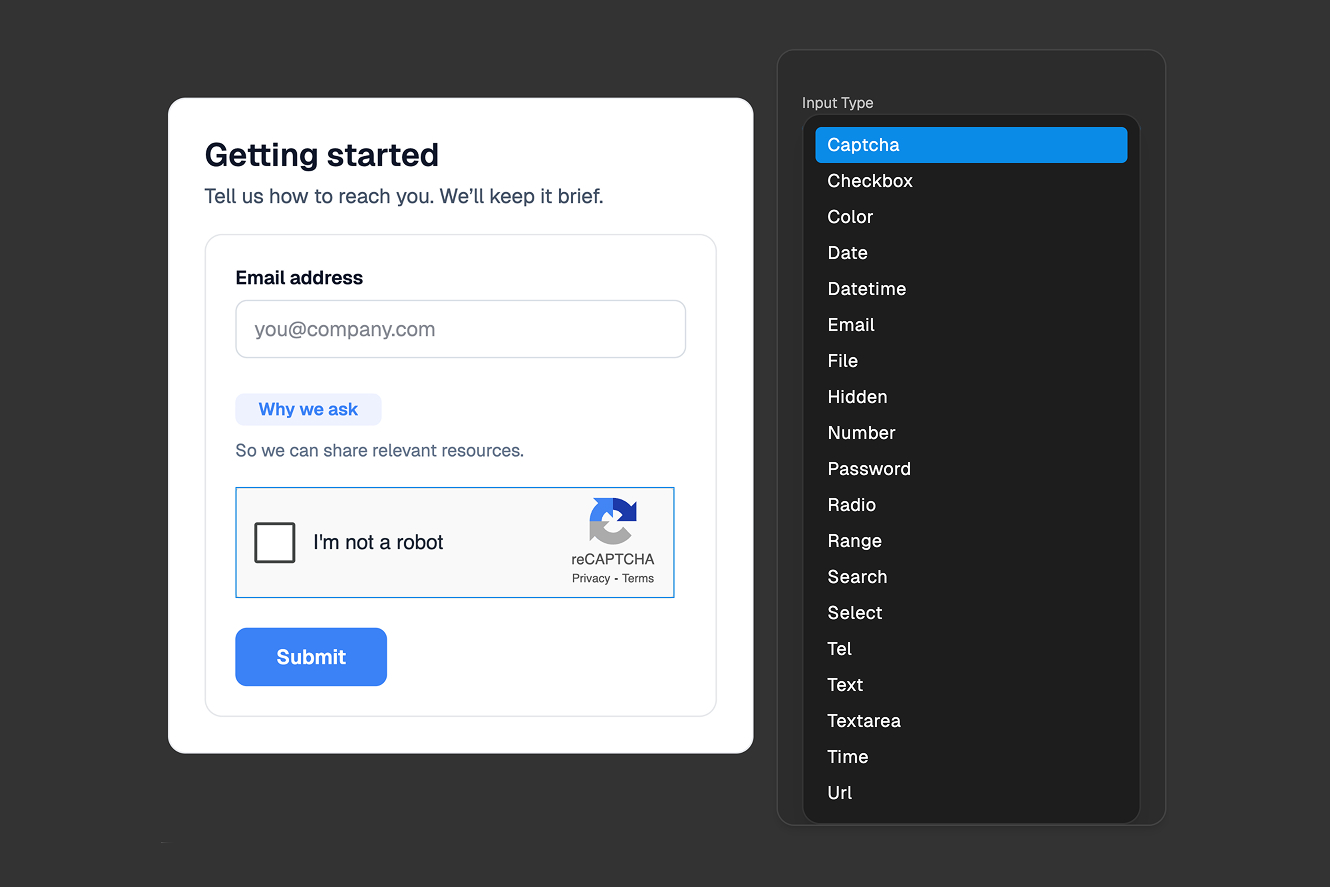The width and height of the screenshot is (1330, 887).
Task: Click the Getting started heading
Action: [322, 155]
